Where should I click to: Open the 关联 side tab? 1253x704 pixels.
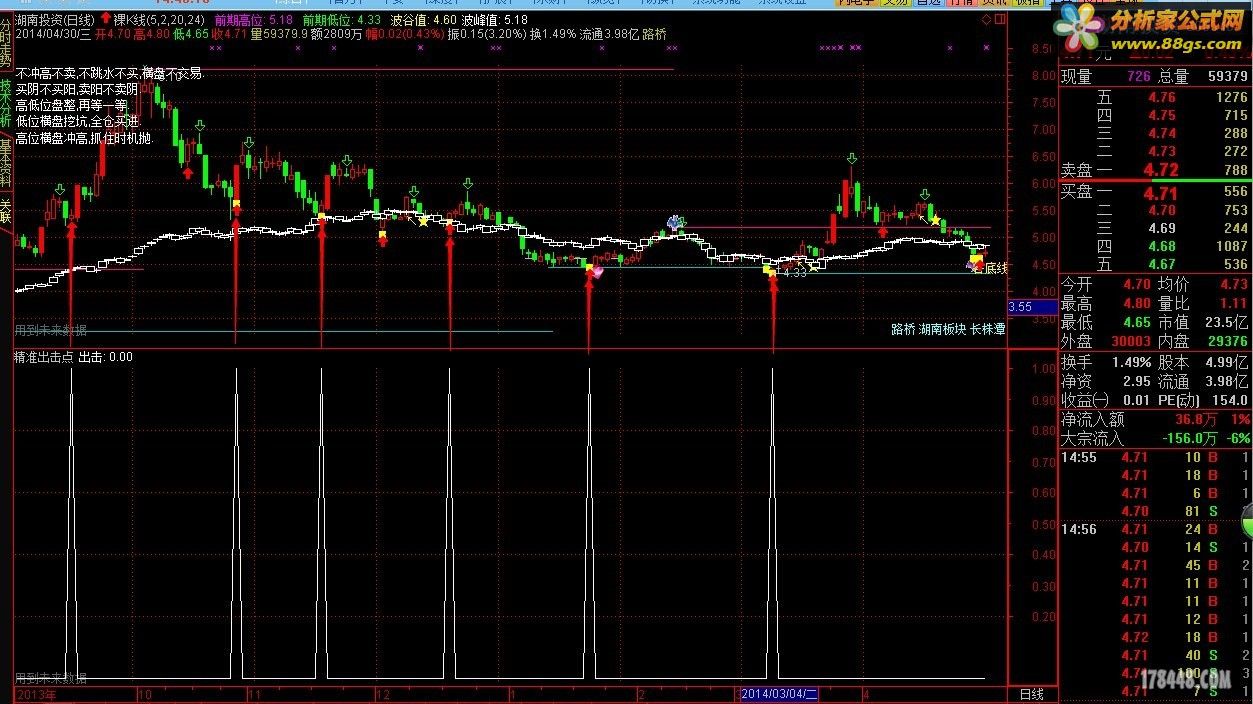6,210
